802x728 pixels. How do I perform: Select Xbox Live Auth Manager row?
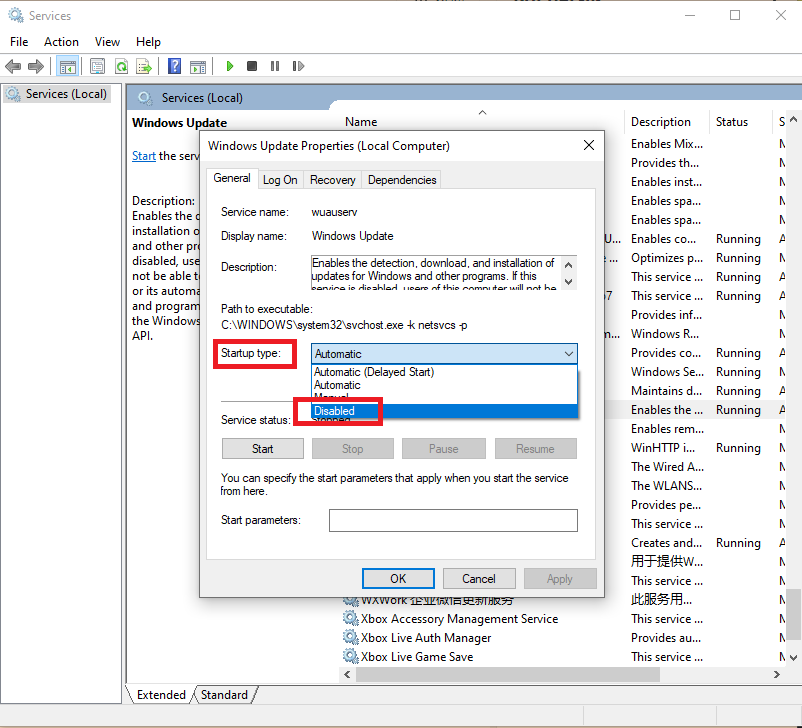(563, 637)
